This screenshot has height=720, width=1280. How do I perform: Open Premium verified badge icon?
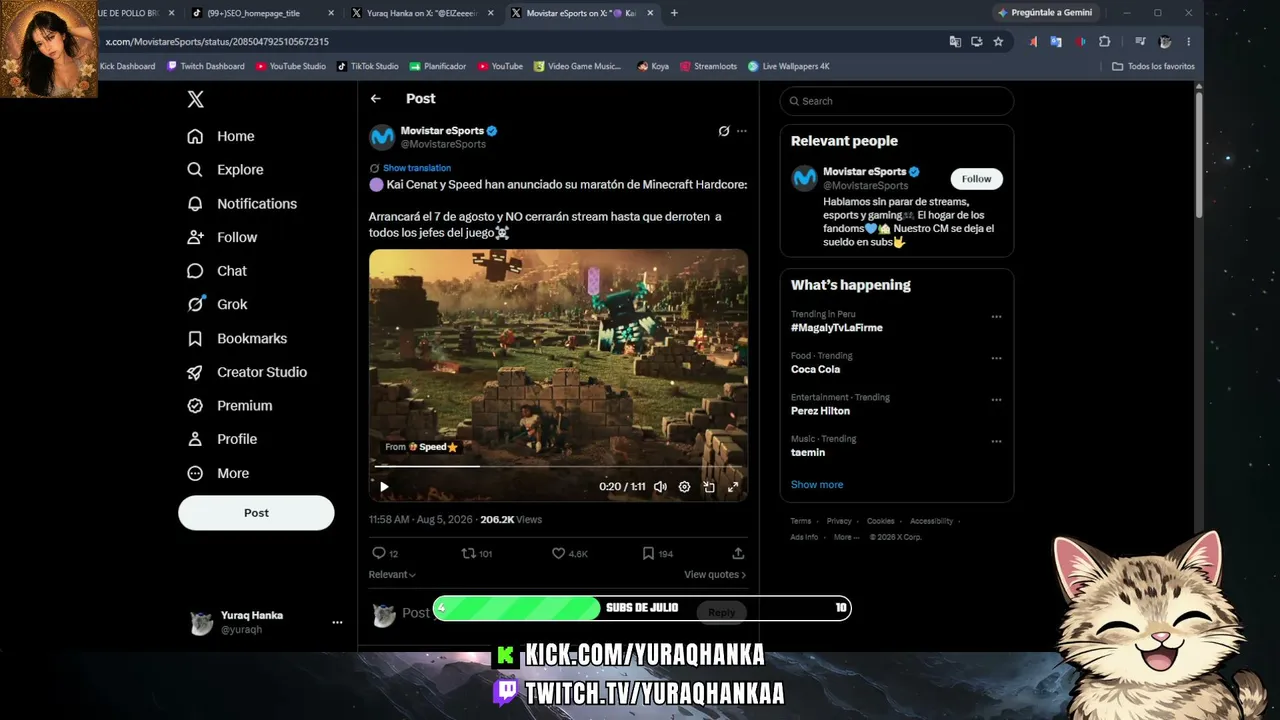point(195,406)
